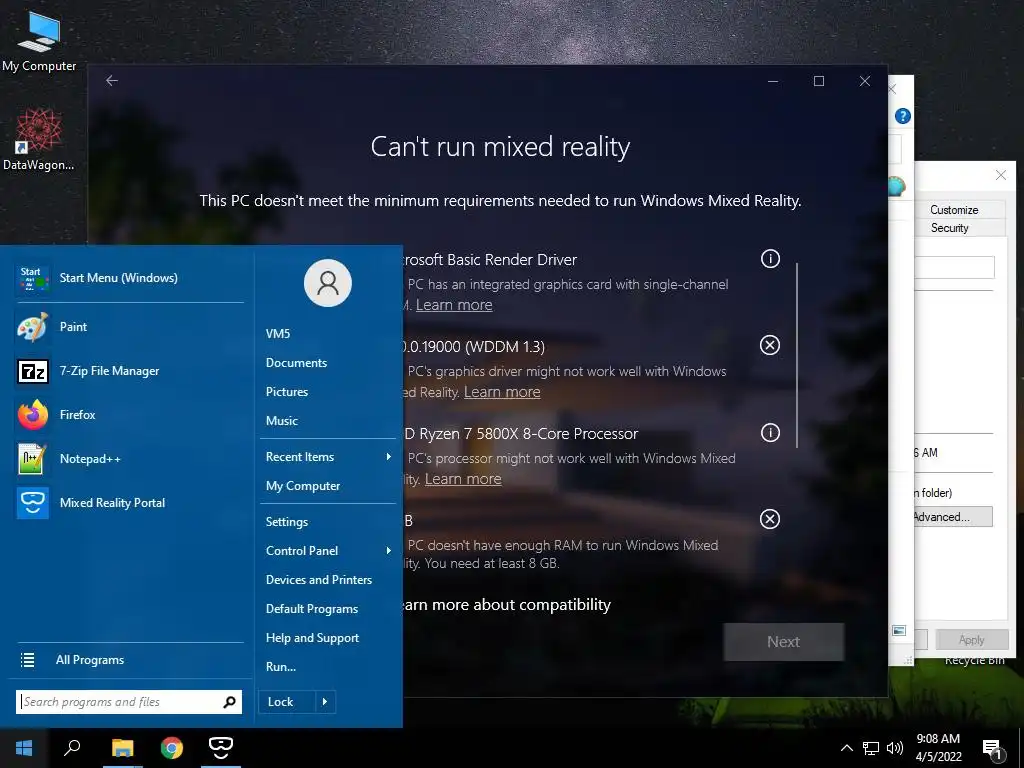The image size is (1024, 768).
Task: Open the notification center icon
Action: (993, 750)
